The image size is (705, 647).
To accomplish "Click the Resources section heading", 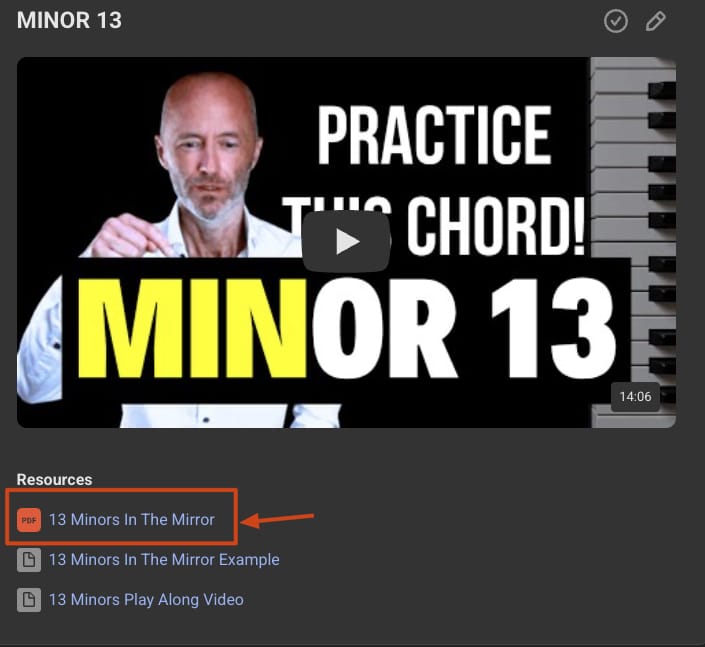I will click(54, 479).
